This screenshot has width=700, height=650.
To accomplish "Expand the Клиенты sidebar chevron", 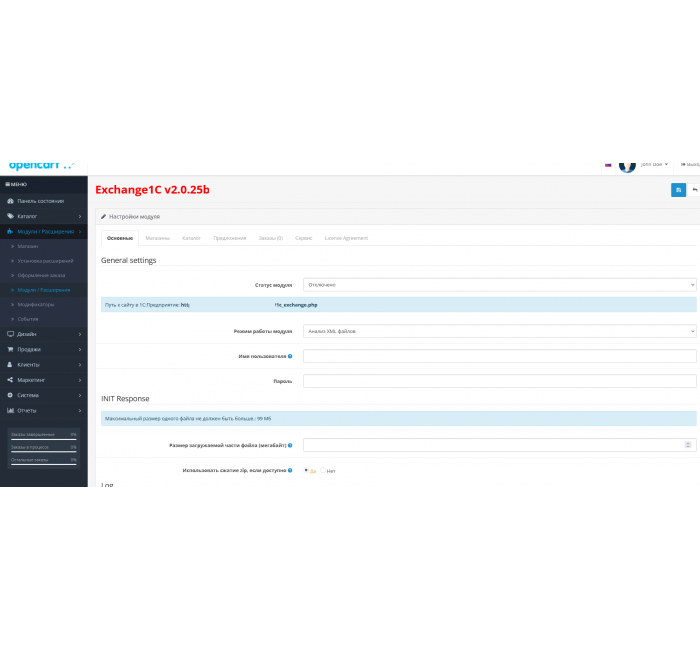I will [80, 365].
